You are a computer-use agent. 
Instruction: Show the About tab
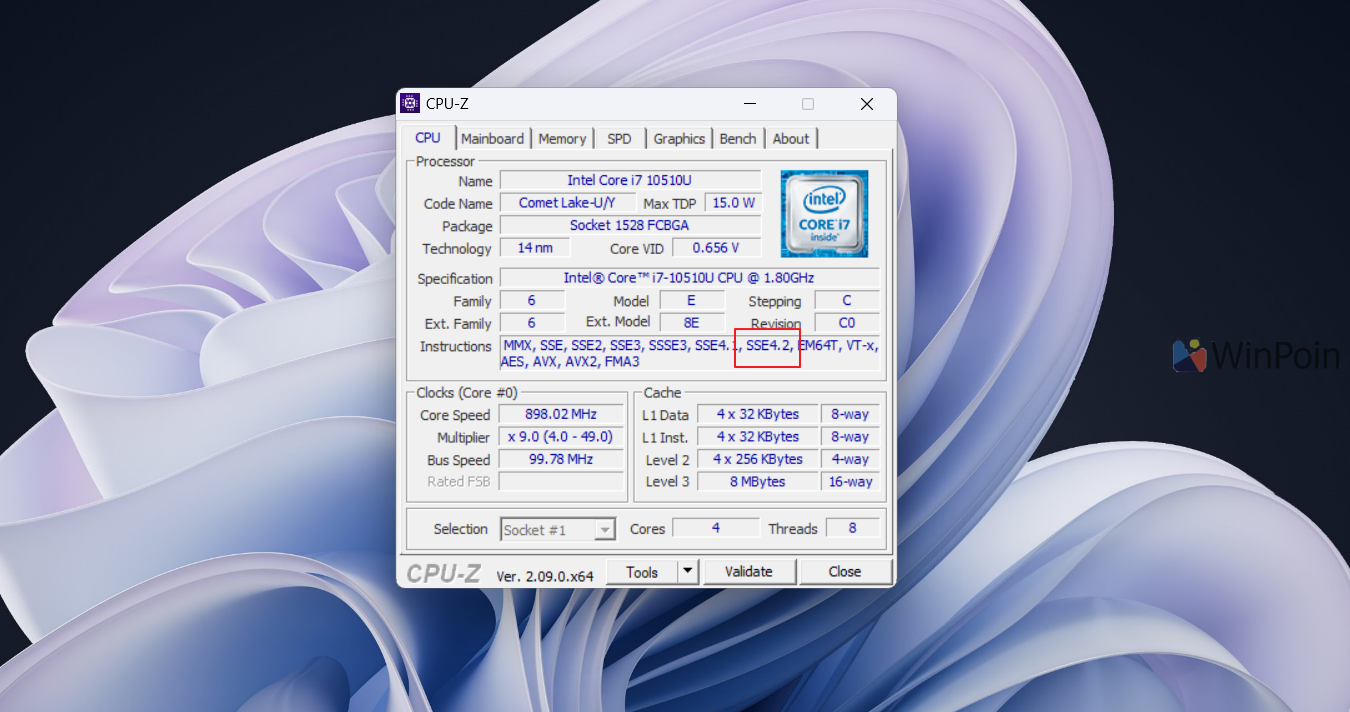pyautogui.click(x=791, y=139)
